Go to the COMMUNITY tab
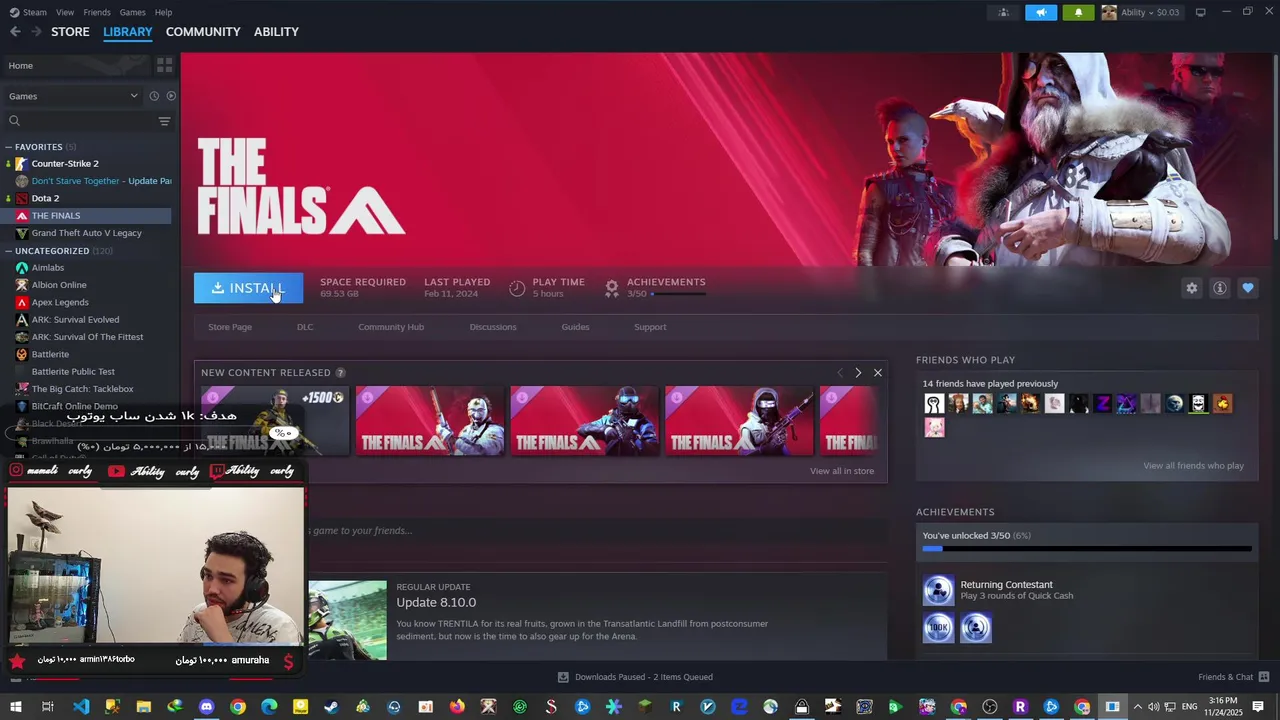 pos(203,32)
